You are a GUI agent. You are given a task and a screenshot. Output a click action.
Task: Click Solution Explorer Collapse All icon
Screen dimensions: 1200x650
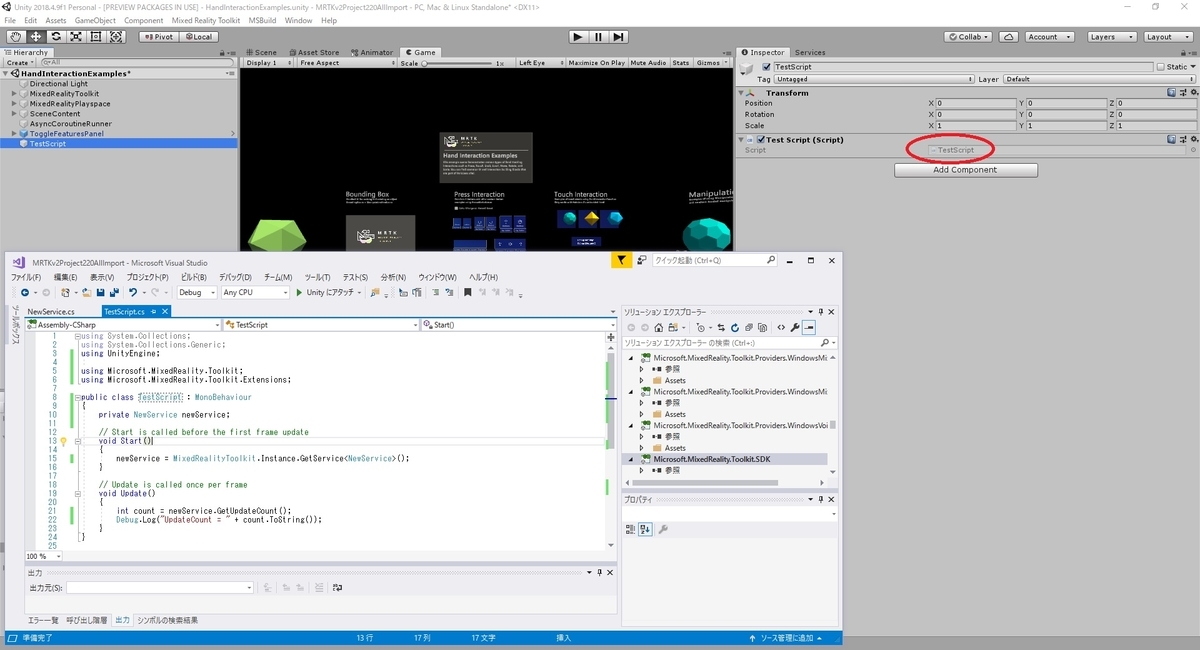[x=749, y=327]
